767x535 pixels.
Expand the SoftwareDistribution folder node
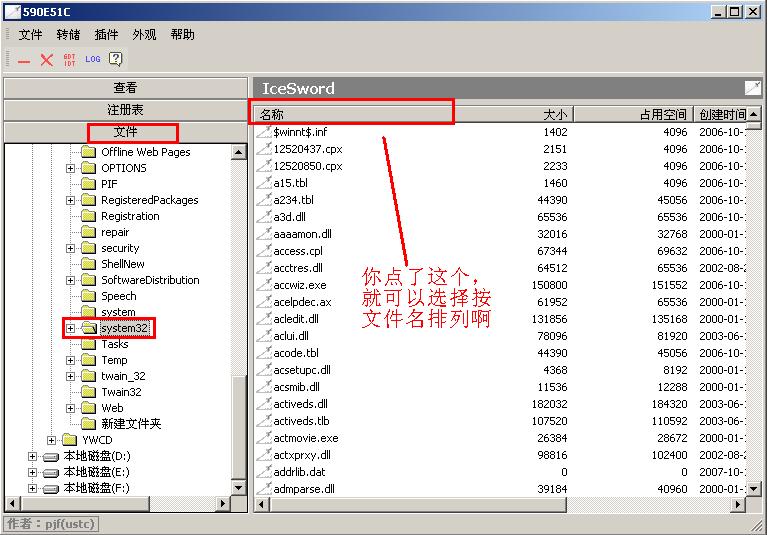70,280
